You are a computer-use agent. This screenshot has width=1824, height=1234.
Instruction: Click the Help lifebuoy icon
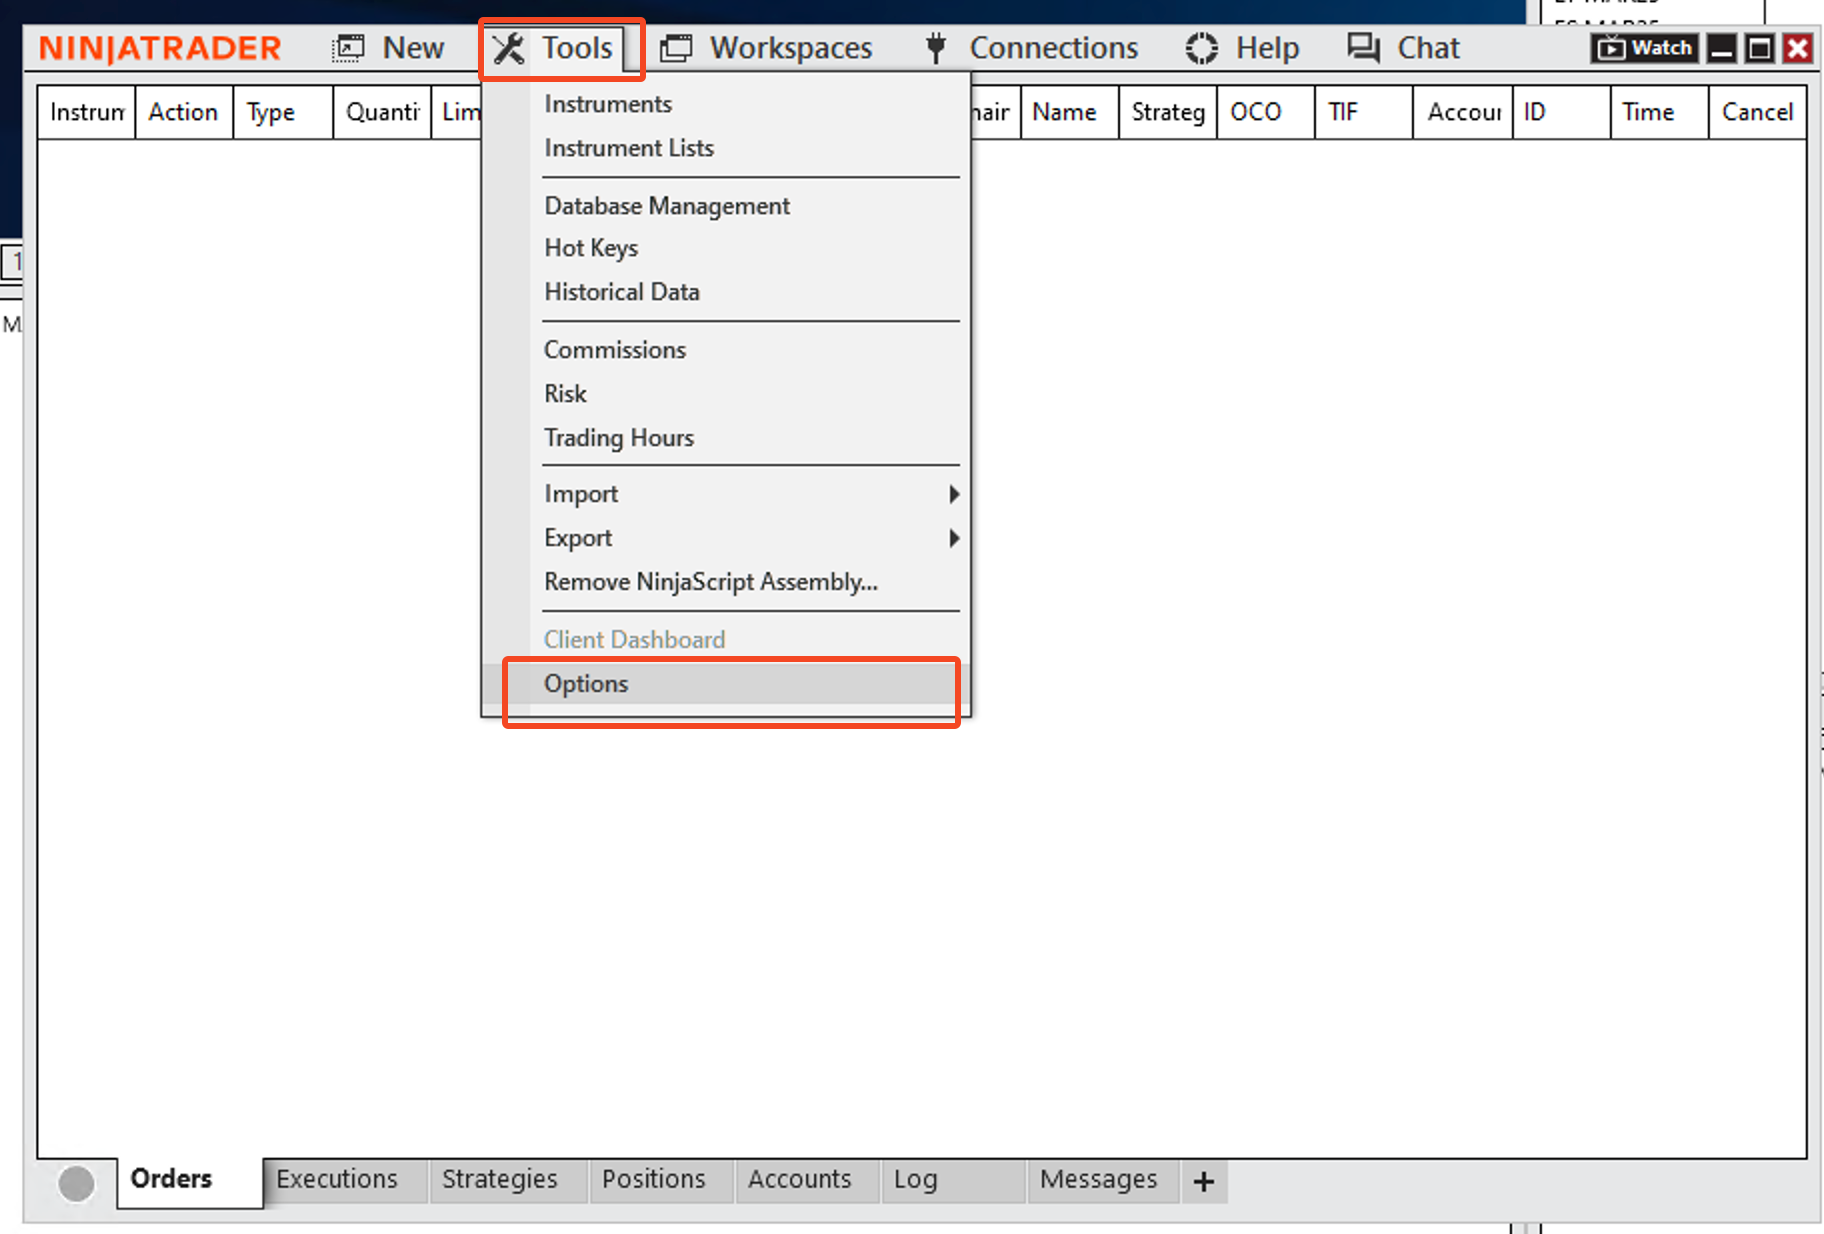tap(1201, 48)
